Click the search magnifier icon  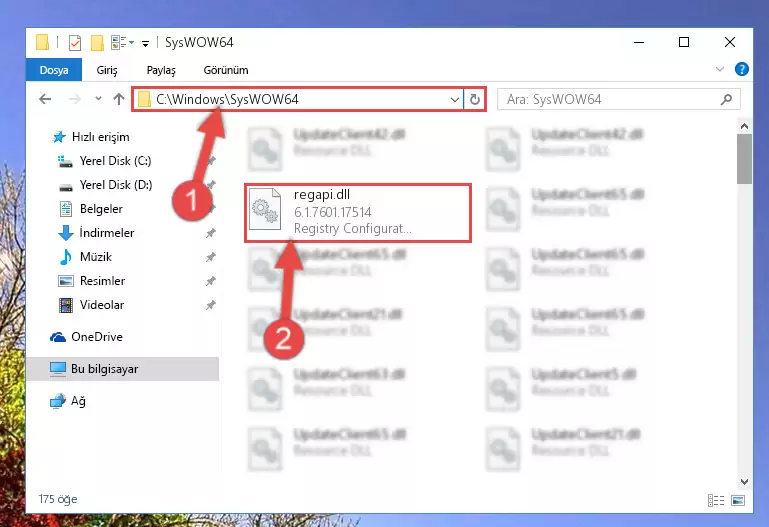[726, 100]
